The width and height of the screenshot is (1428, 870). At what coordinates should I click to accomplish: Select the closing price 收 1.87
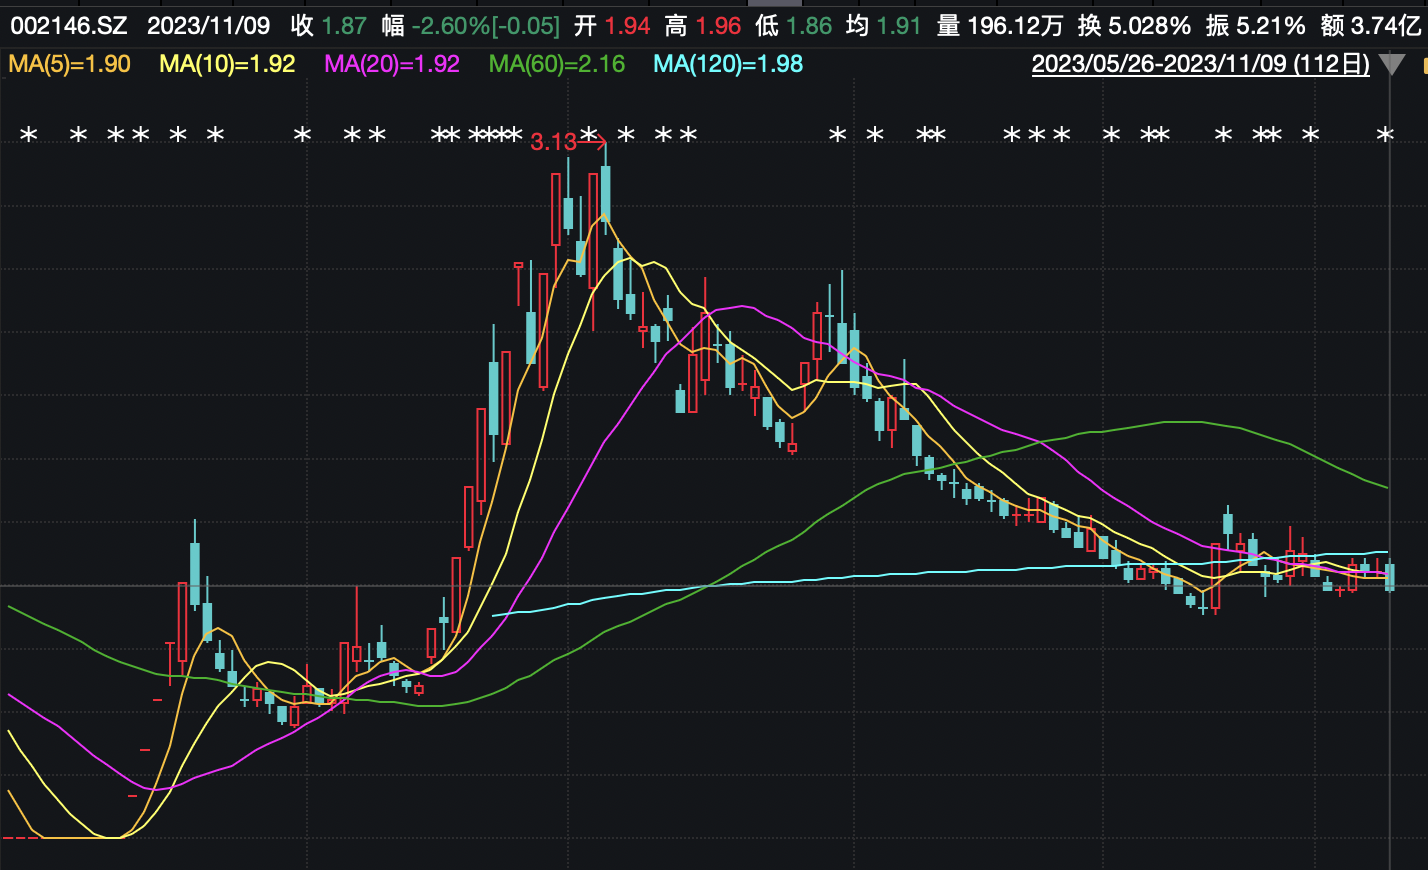coord(328,25)
